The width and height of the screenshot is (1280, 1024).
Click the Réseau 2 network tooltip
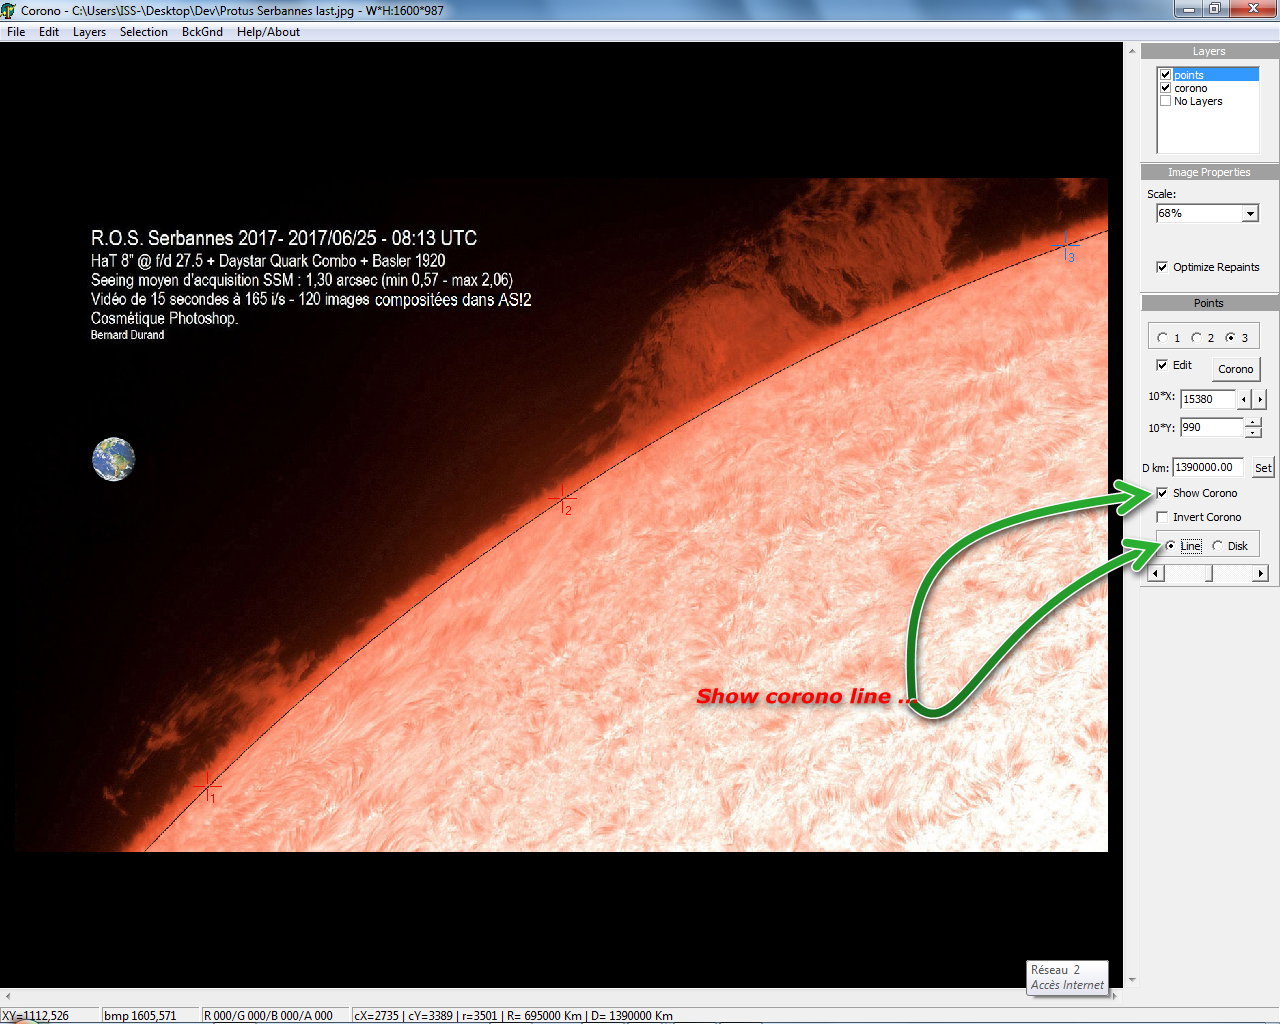(1067, 977)
